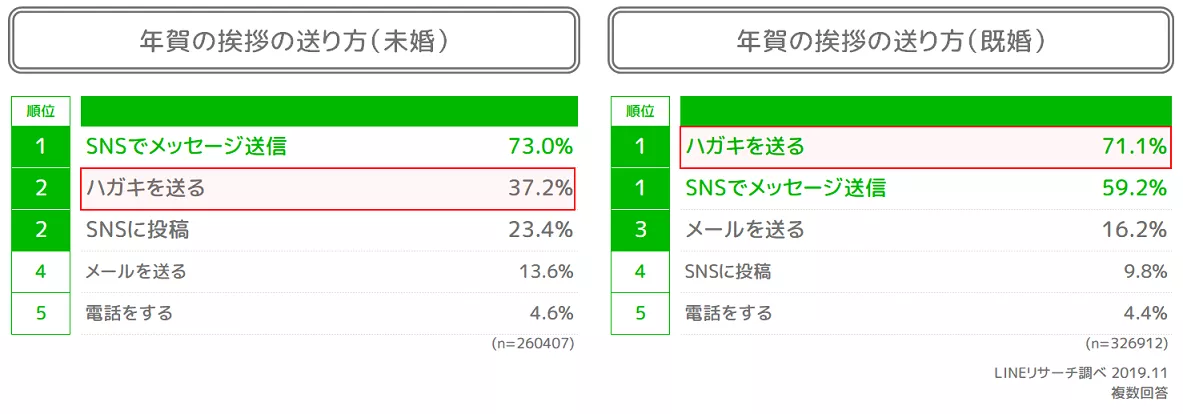Click the メールを送る label beside 13.6%
The image size is (1183, 414).
tap(136, 271)
